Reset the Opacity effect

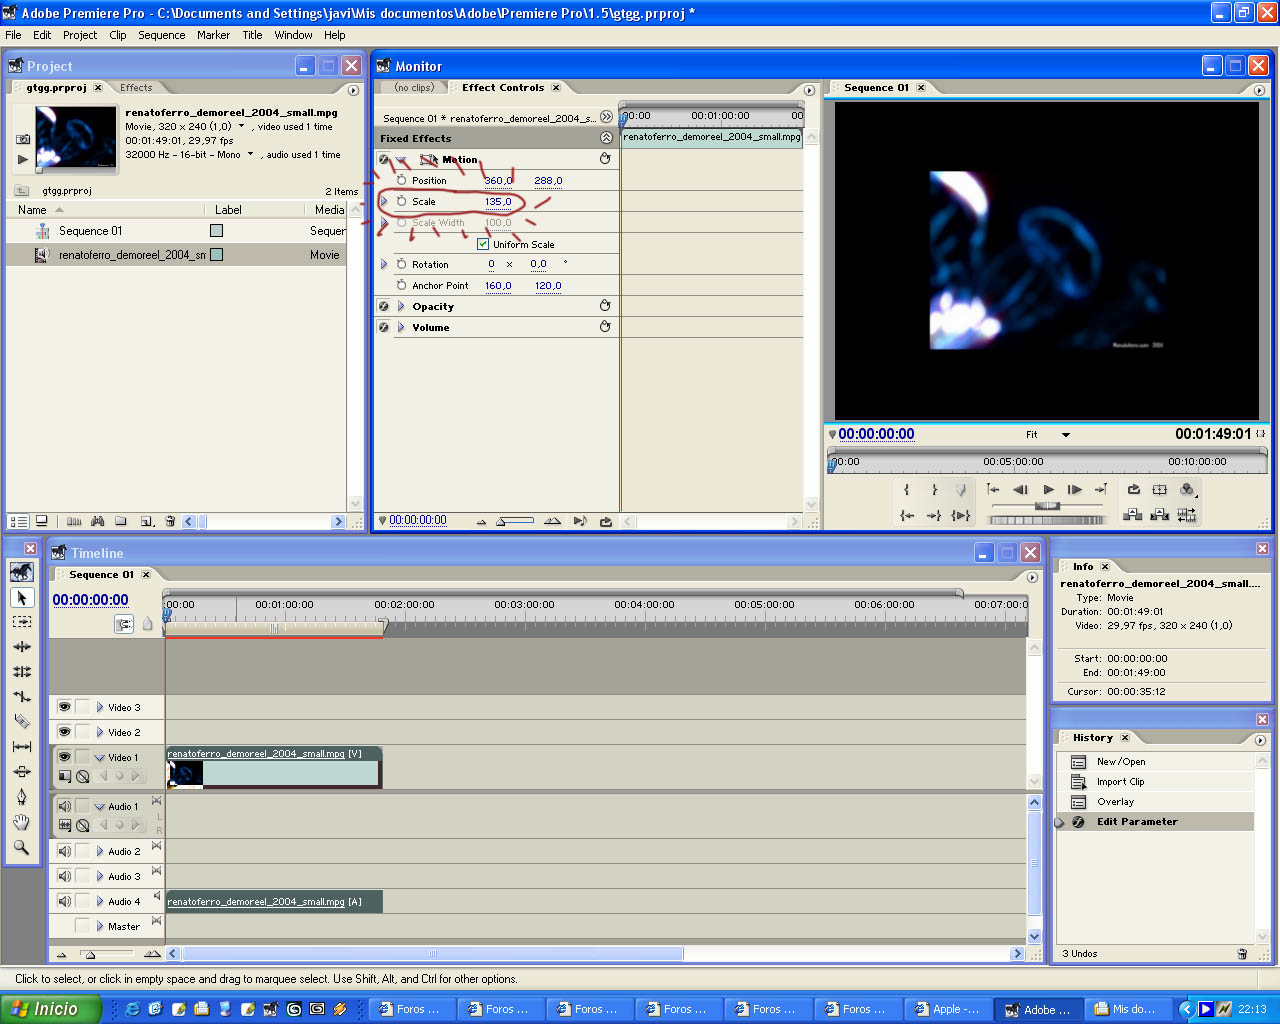click(605, 306)
